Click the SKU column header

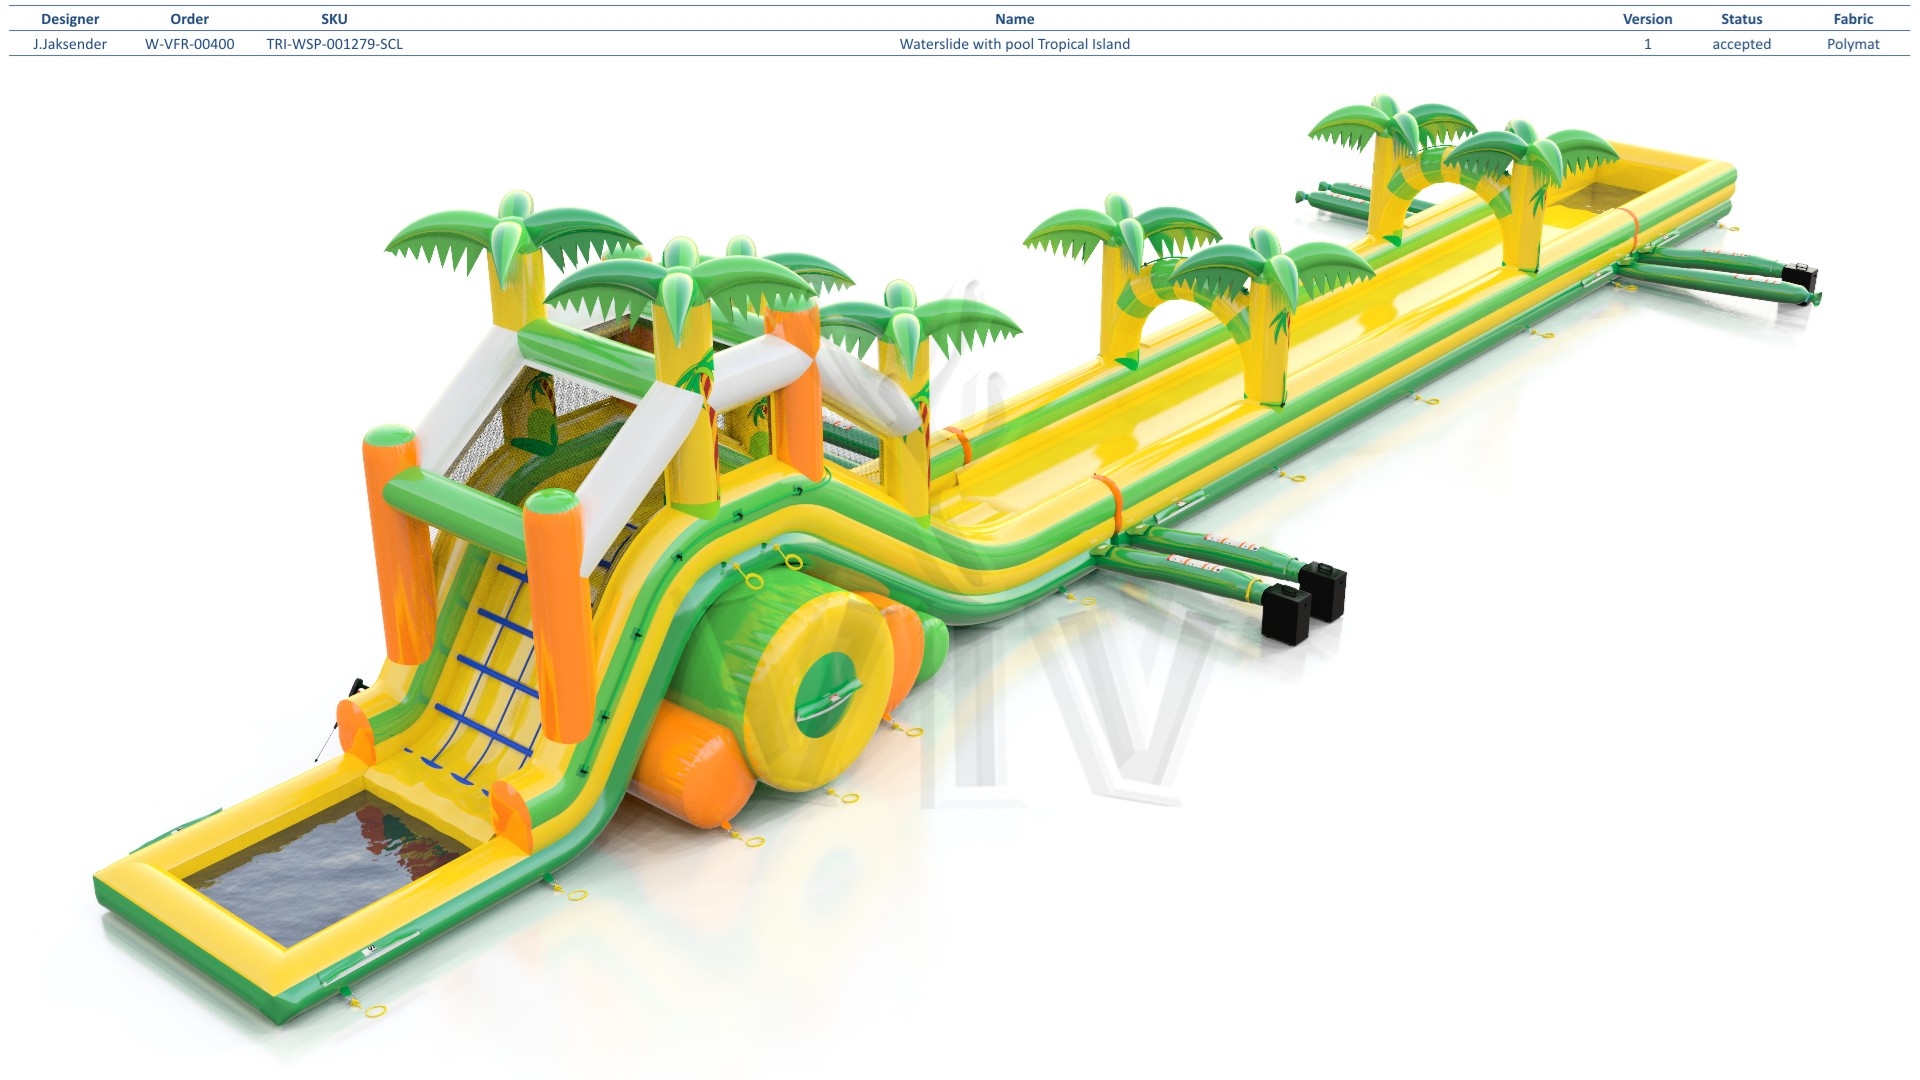[x=334, y=19]
